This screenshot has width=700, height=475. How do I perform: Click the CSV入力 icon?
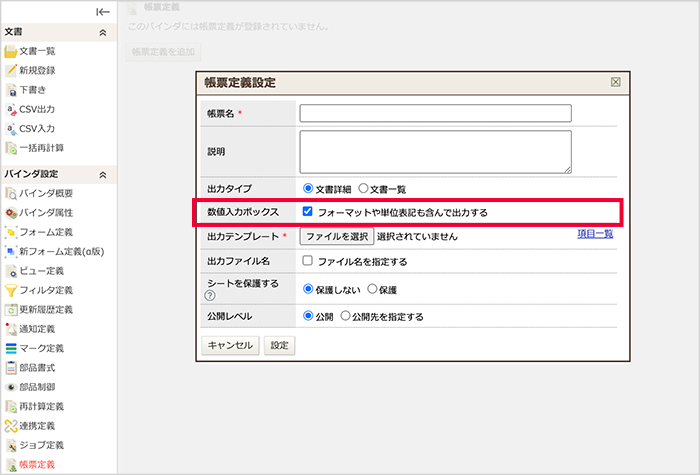click(x=11, y=129)
